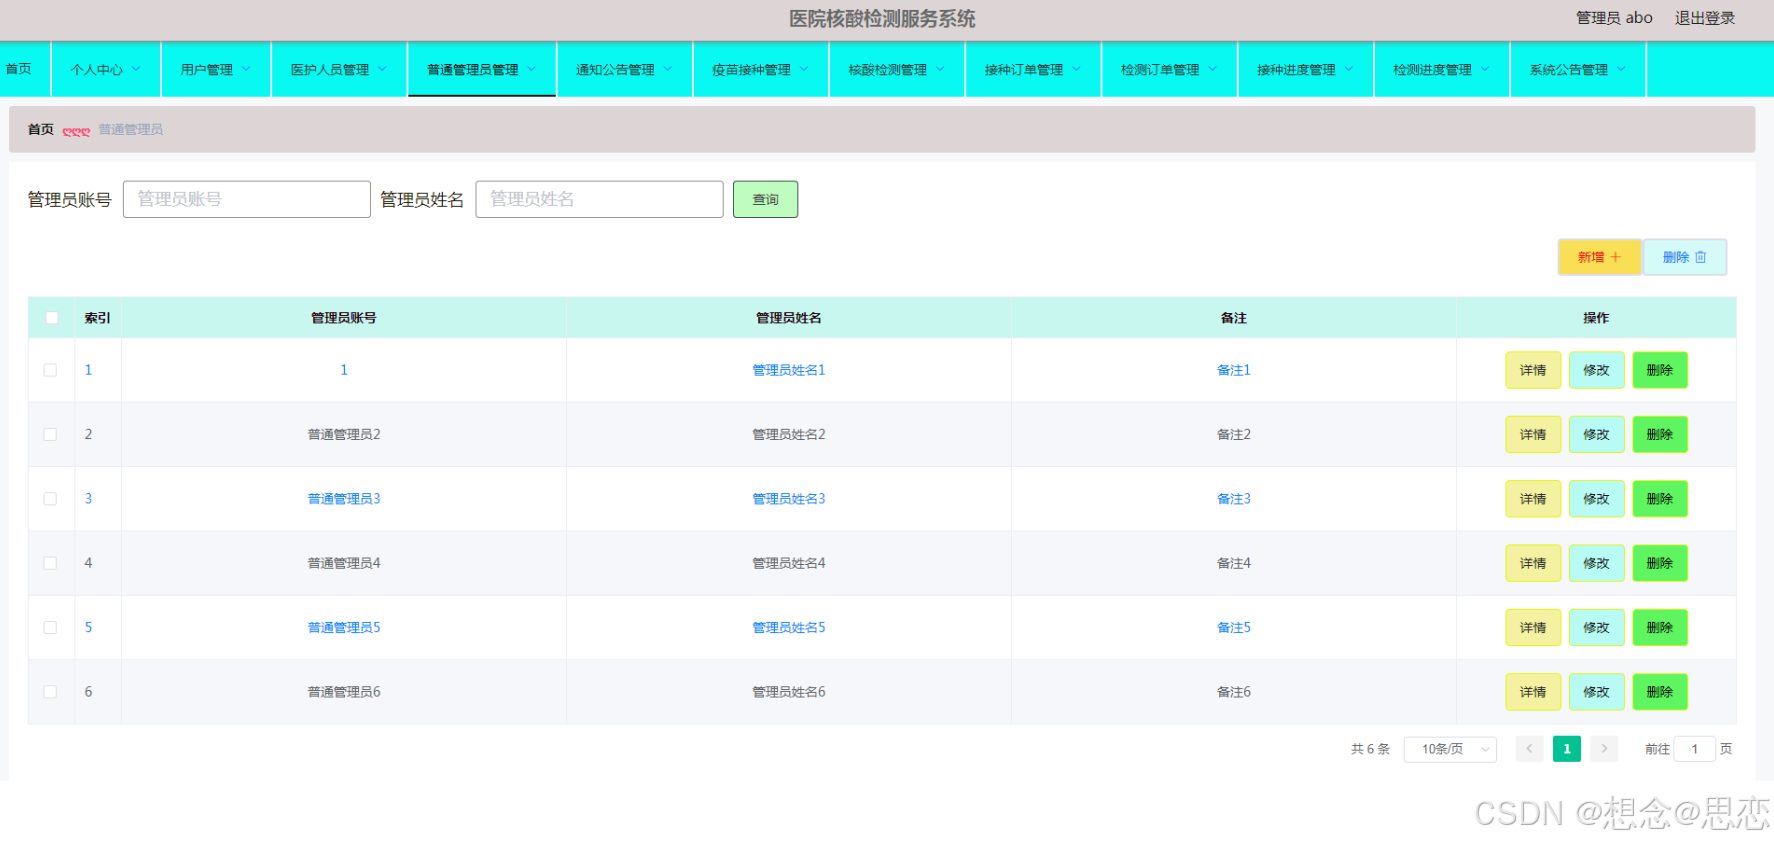
Task: Go to next page arrow
Action: (1604, 749)
